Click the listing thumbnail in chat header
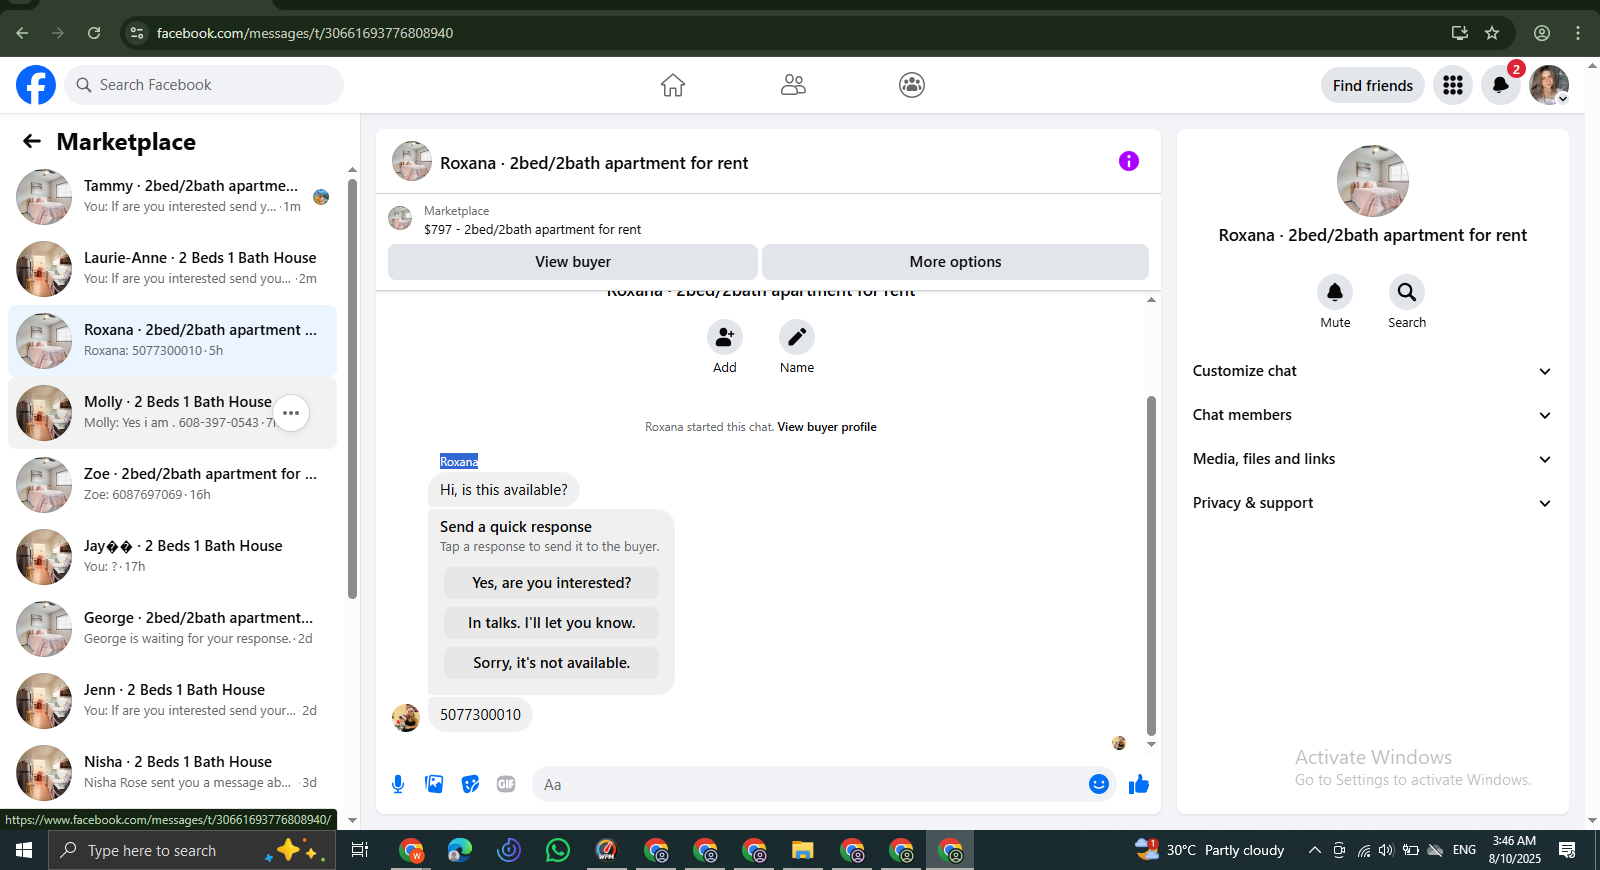Image resolution: width=1600 pixels, height=870 pixels. tap(412, 161)
